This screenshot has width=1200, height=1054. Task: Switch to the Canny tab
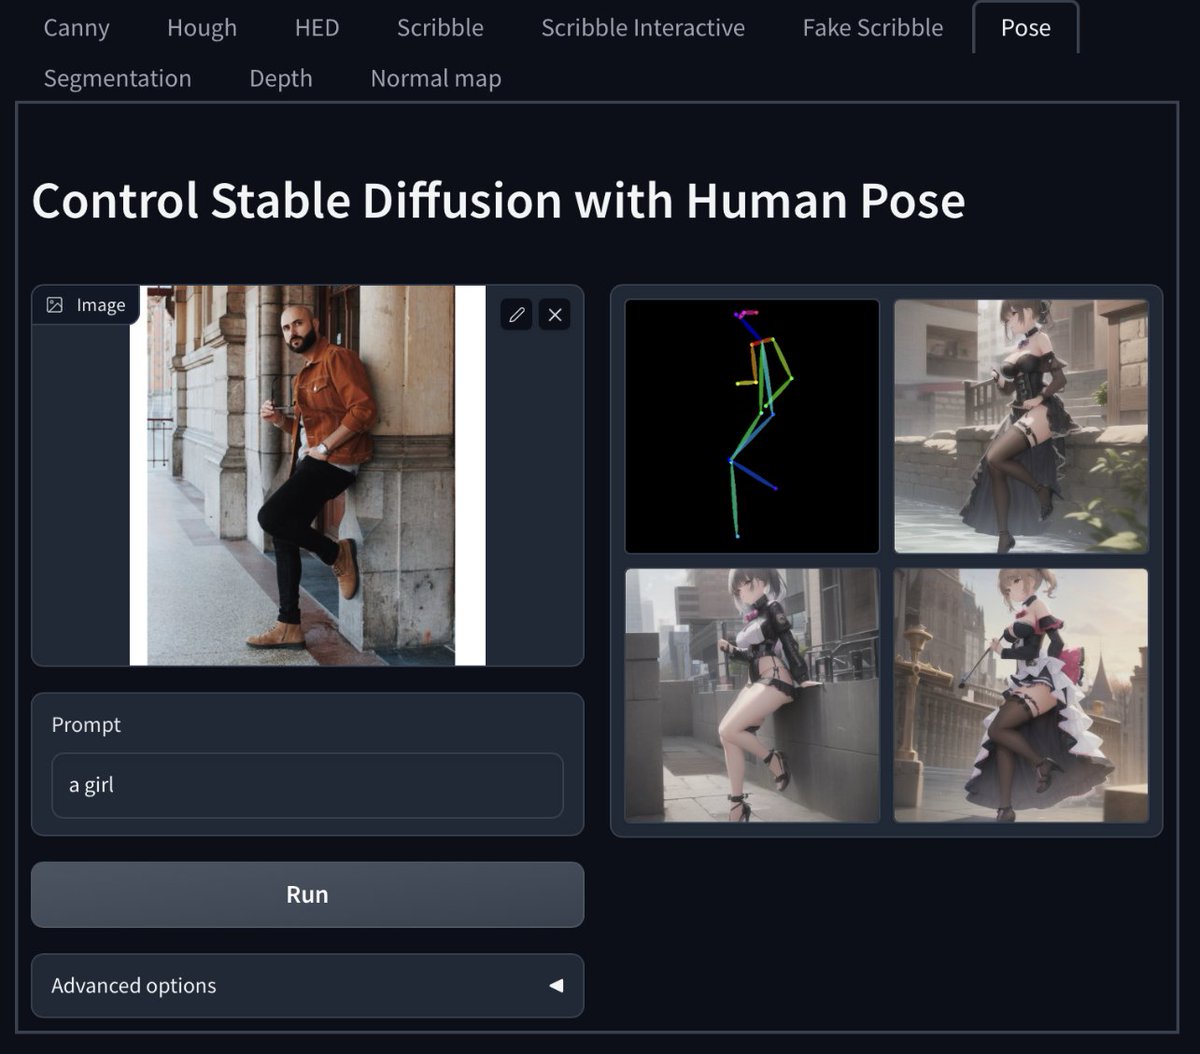tap(76, 28)
